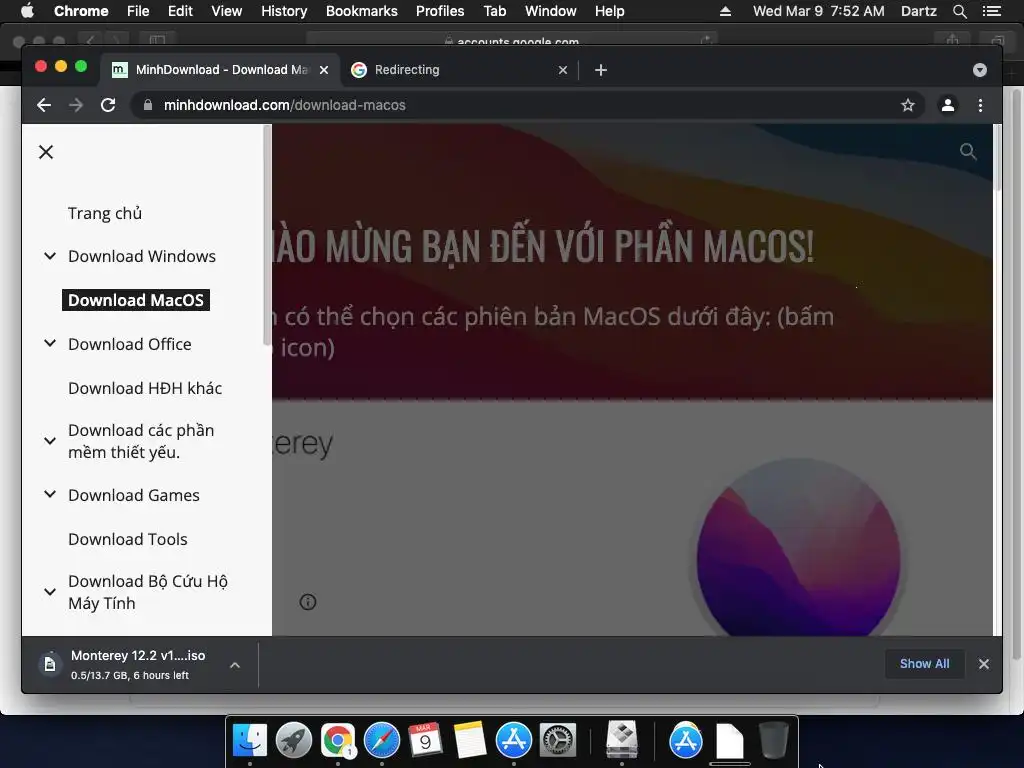Open Download HĐH khác page
Screen dimensions: 1024x768
click(145, 388)
